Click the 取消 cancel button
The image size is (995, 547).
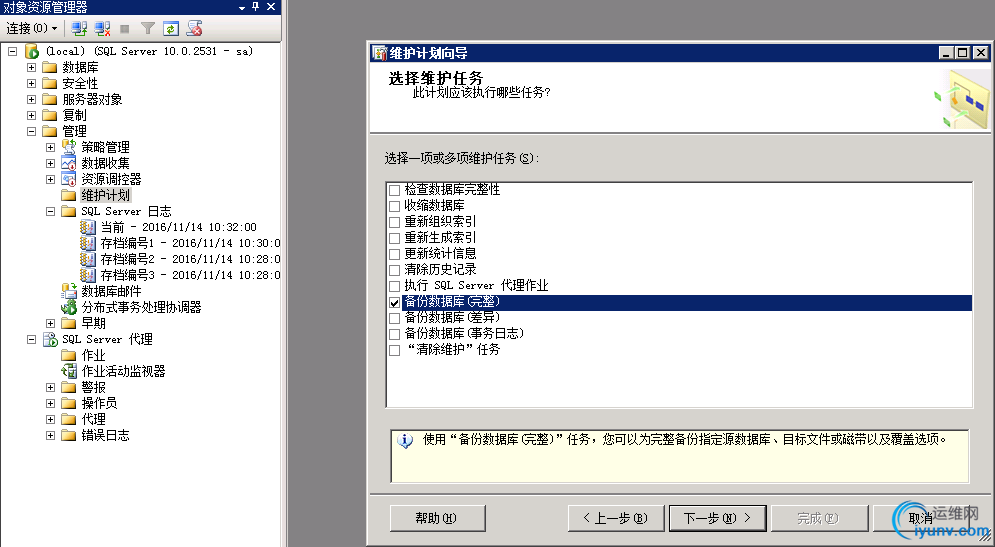coord(921,518)
